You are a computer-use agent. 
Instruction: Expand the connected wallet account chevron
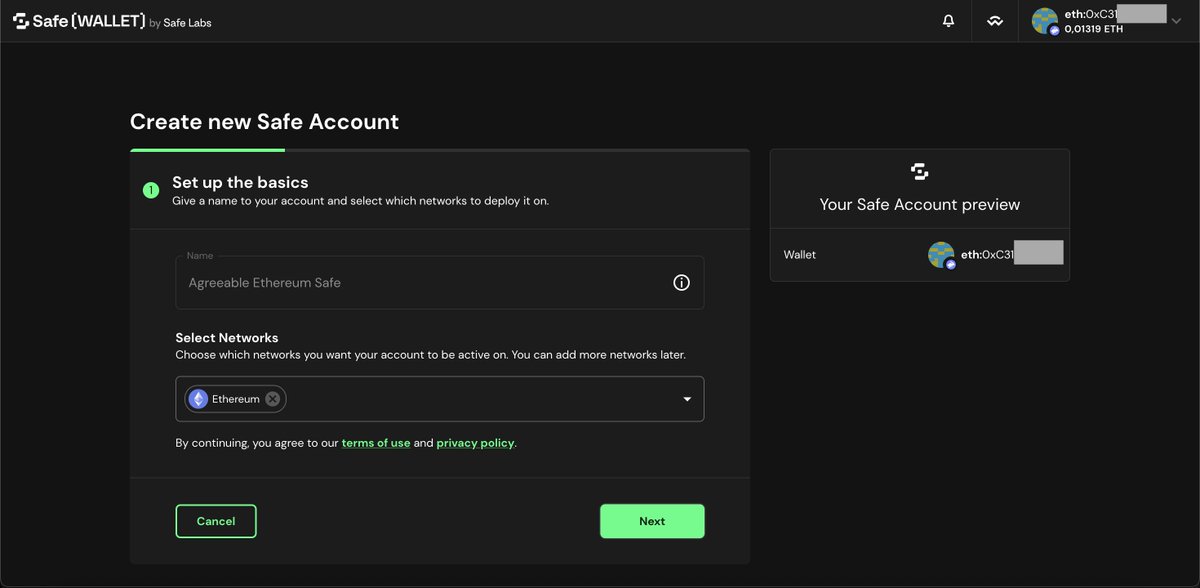pyautogui.click(x=1175, y=21)
